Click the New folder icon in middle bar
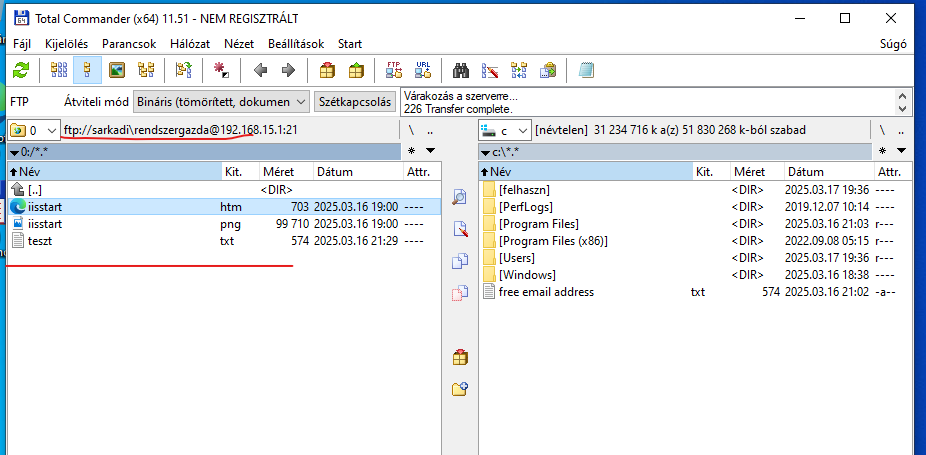Screen dimensions: 926x455 460,389
